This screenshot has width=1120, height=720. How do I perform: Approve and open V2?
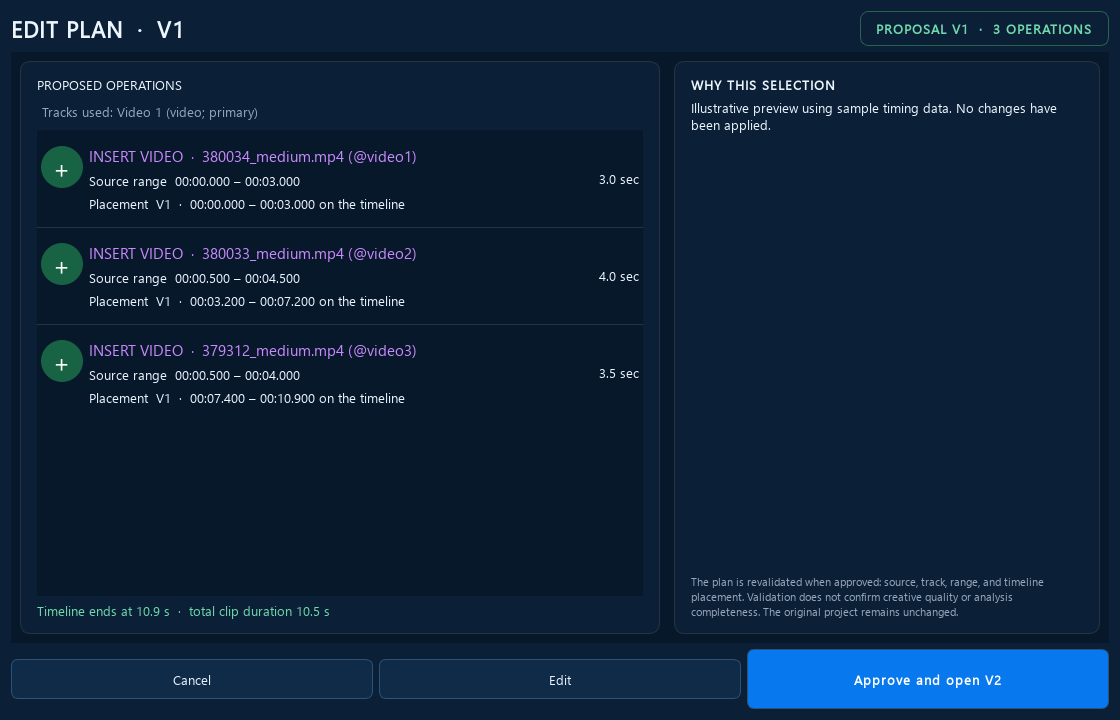click(927, 679)
